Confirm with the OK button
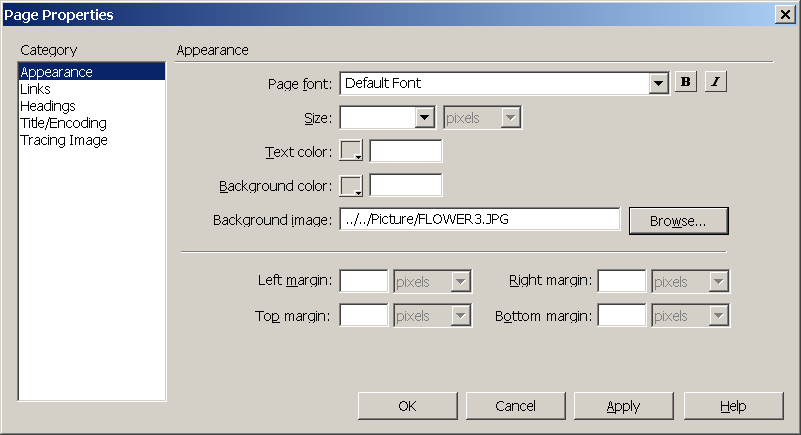 [x=408, y=406]
